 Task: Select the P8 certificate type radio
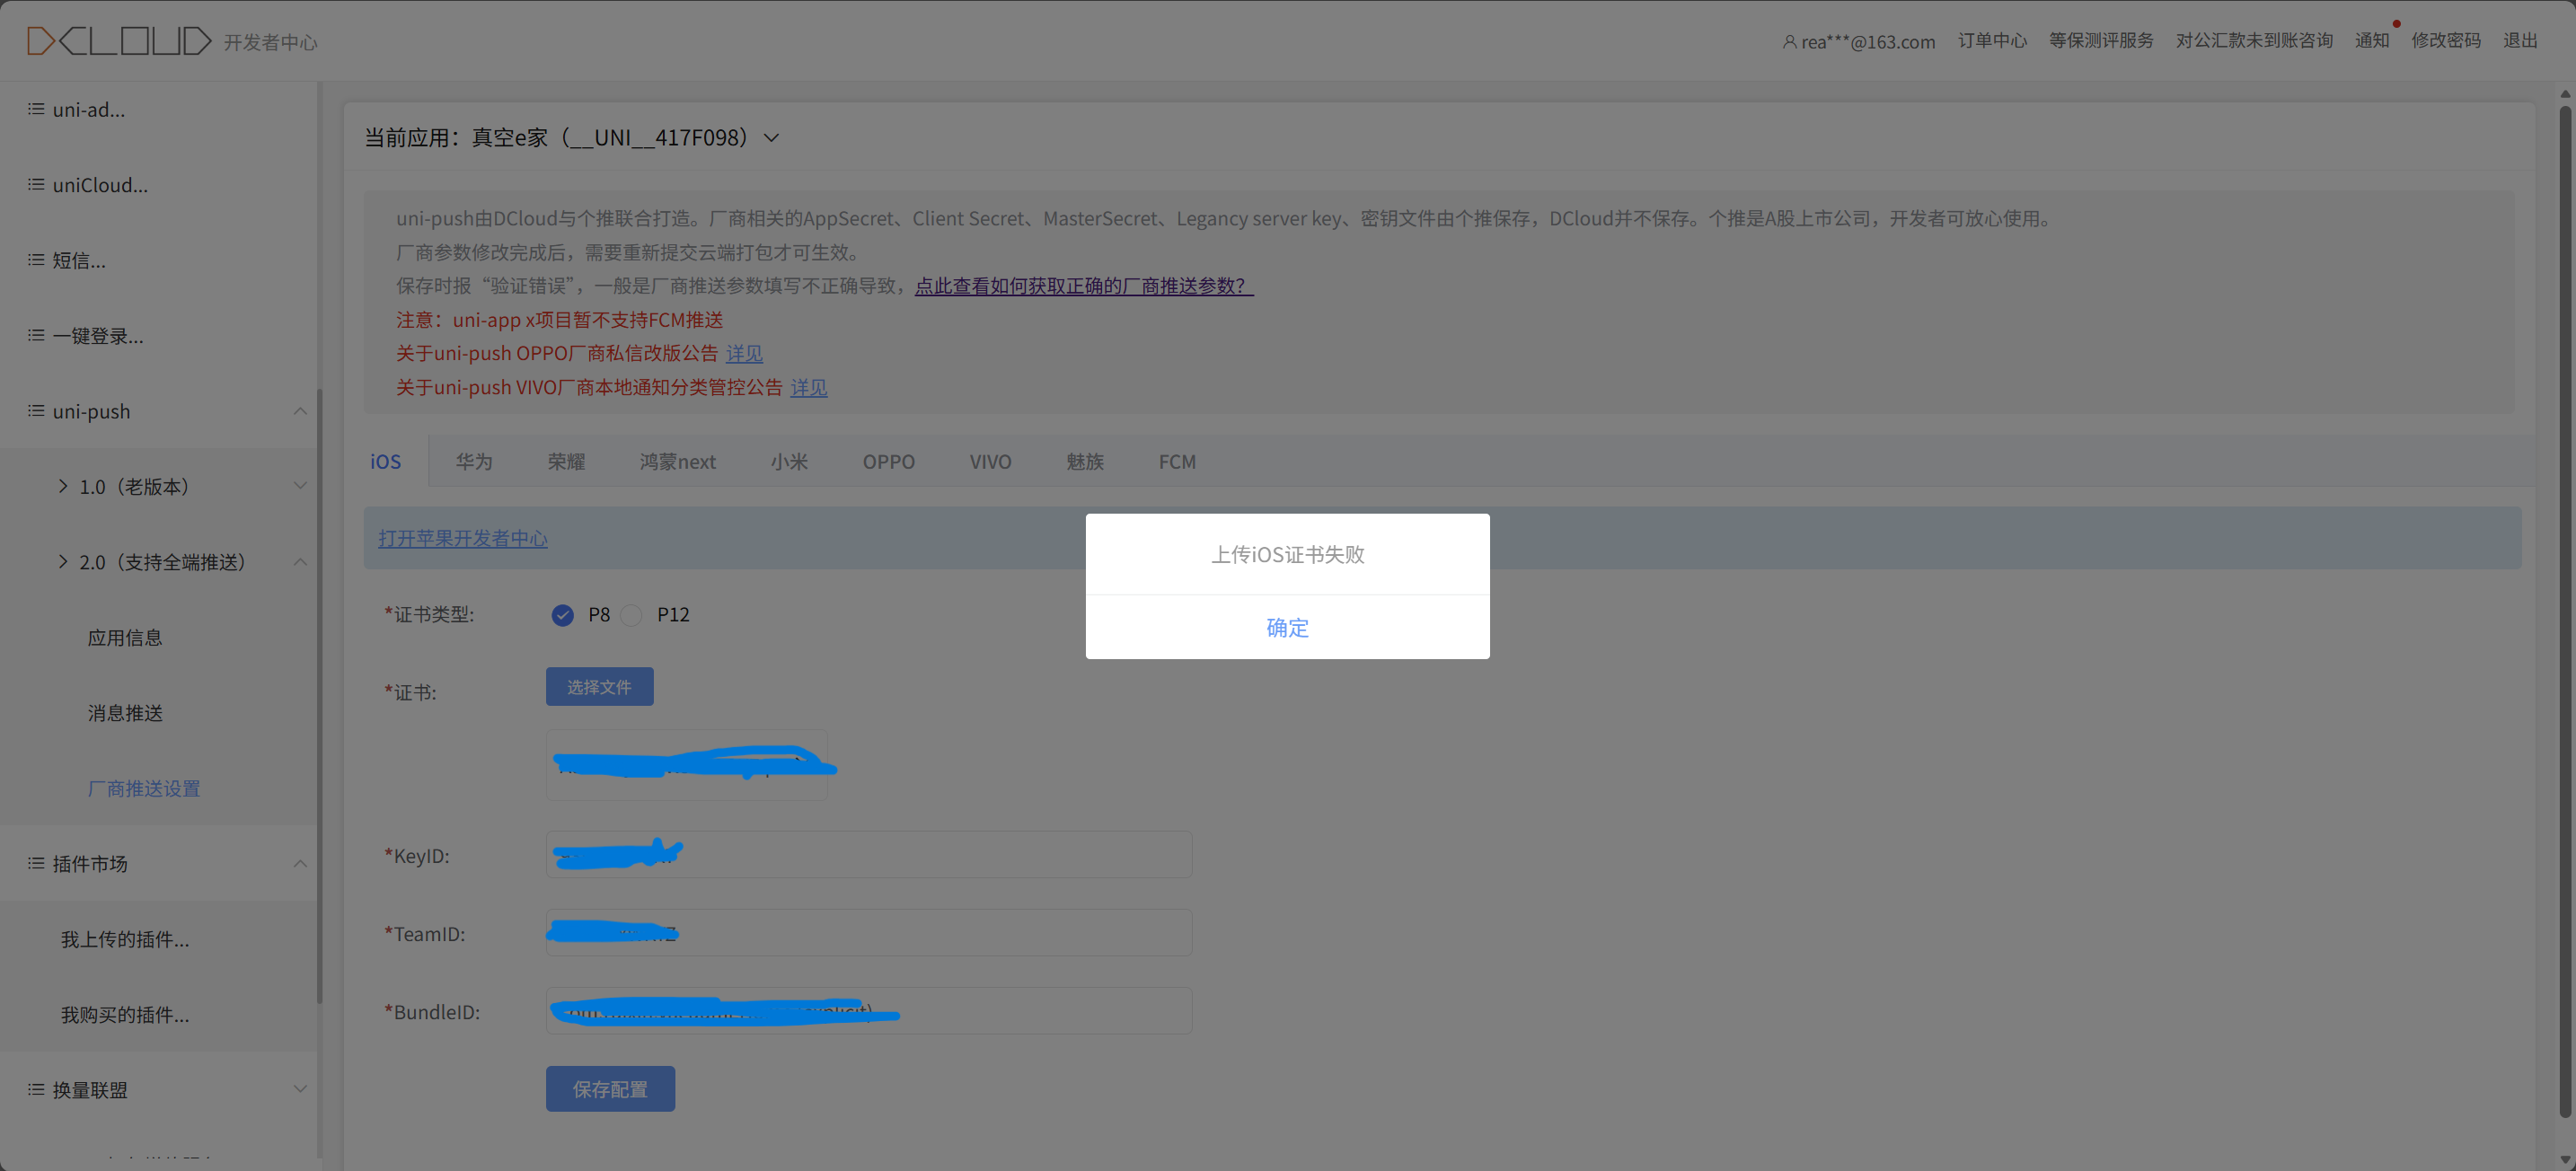(563, 615)
